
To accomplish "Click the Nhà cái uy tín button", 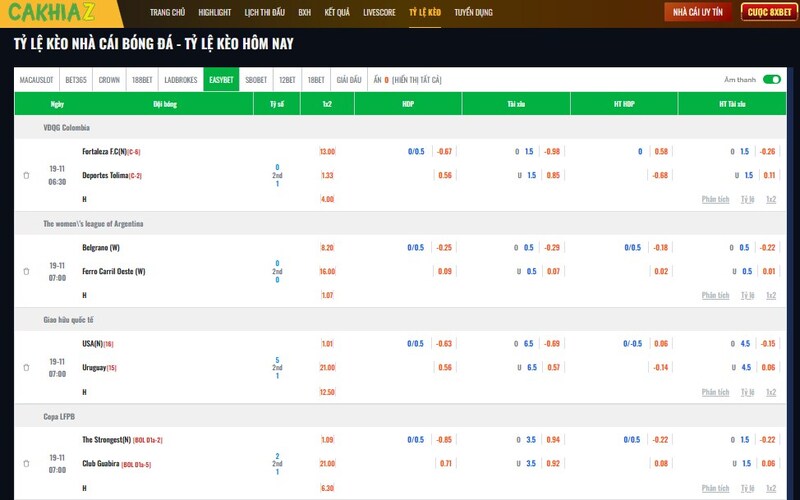I will tap(696, 13).
